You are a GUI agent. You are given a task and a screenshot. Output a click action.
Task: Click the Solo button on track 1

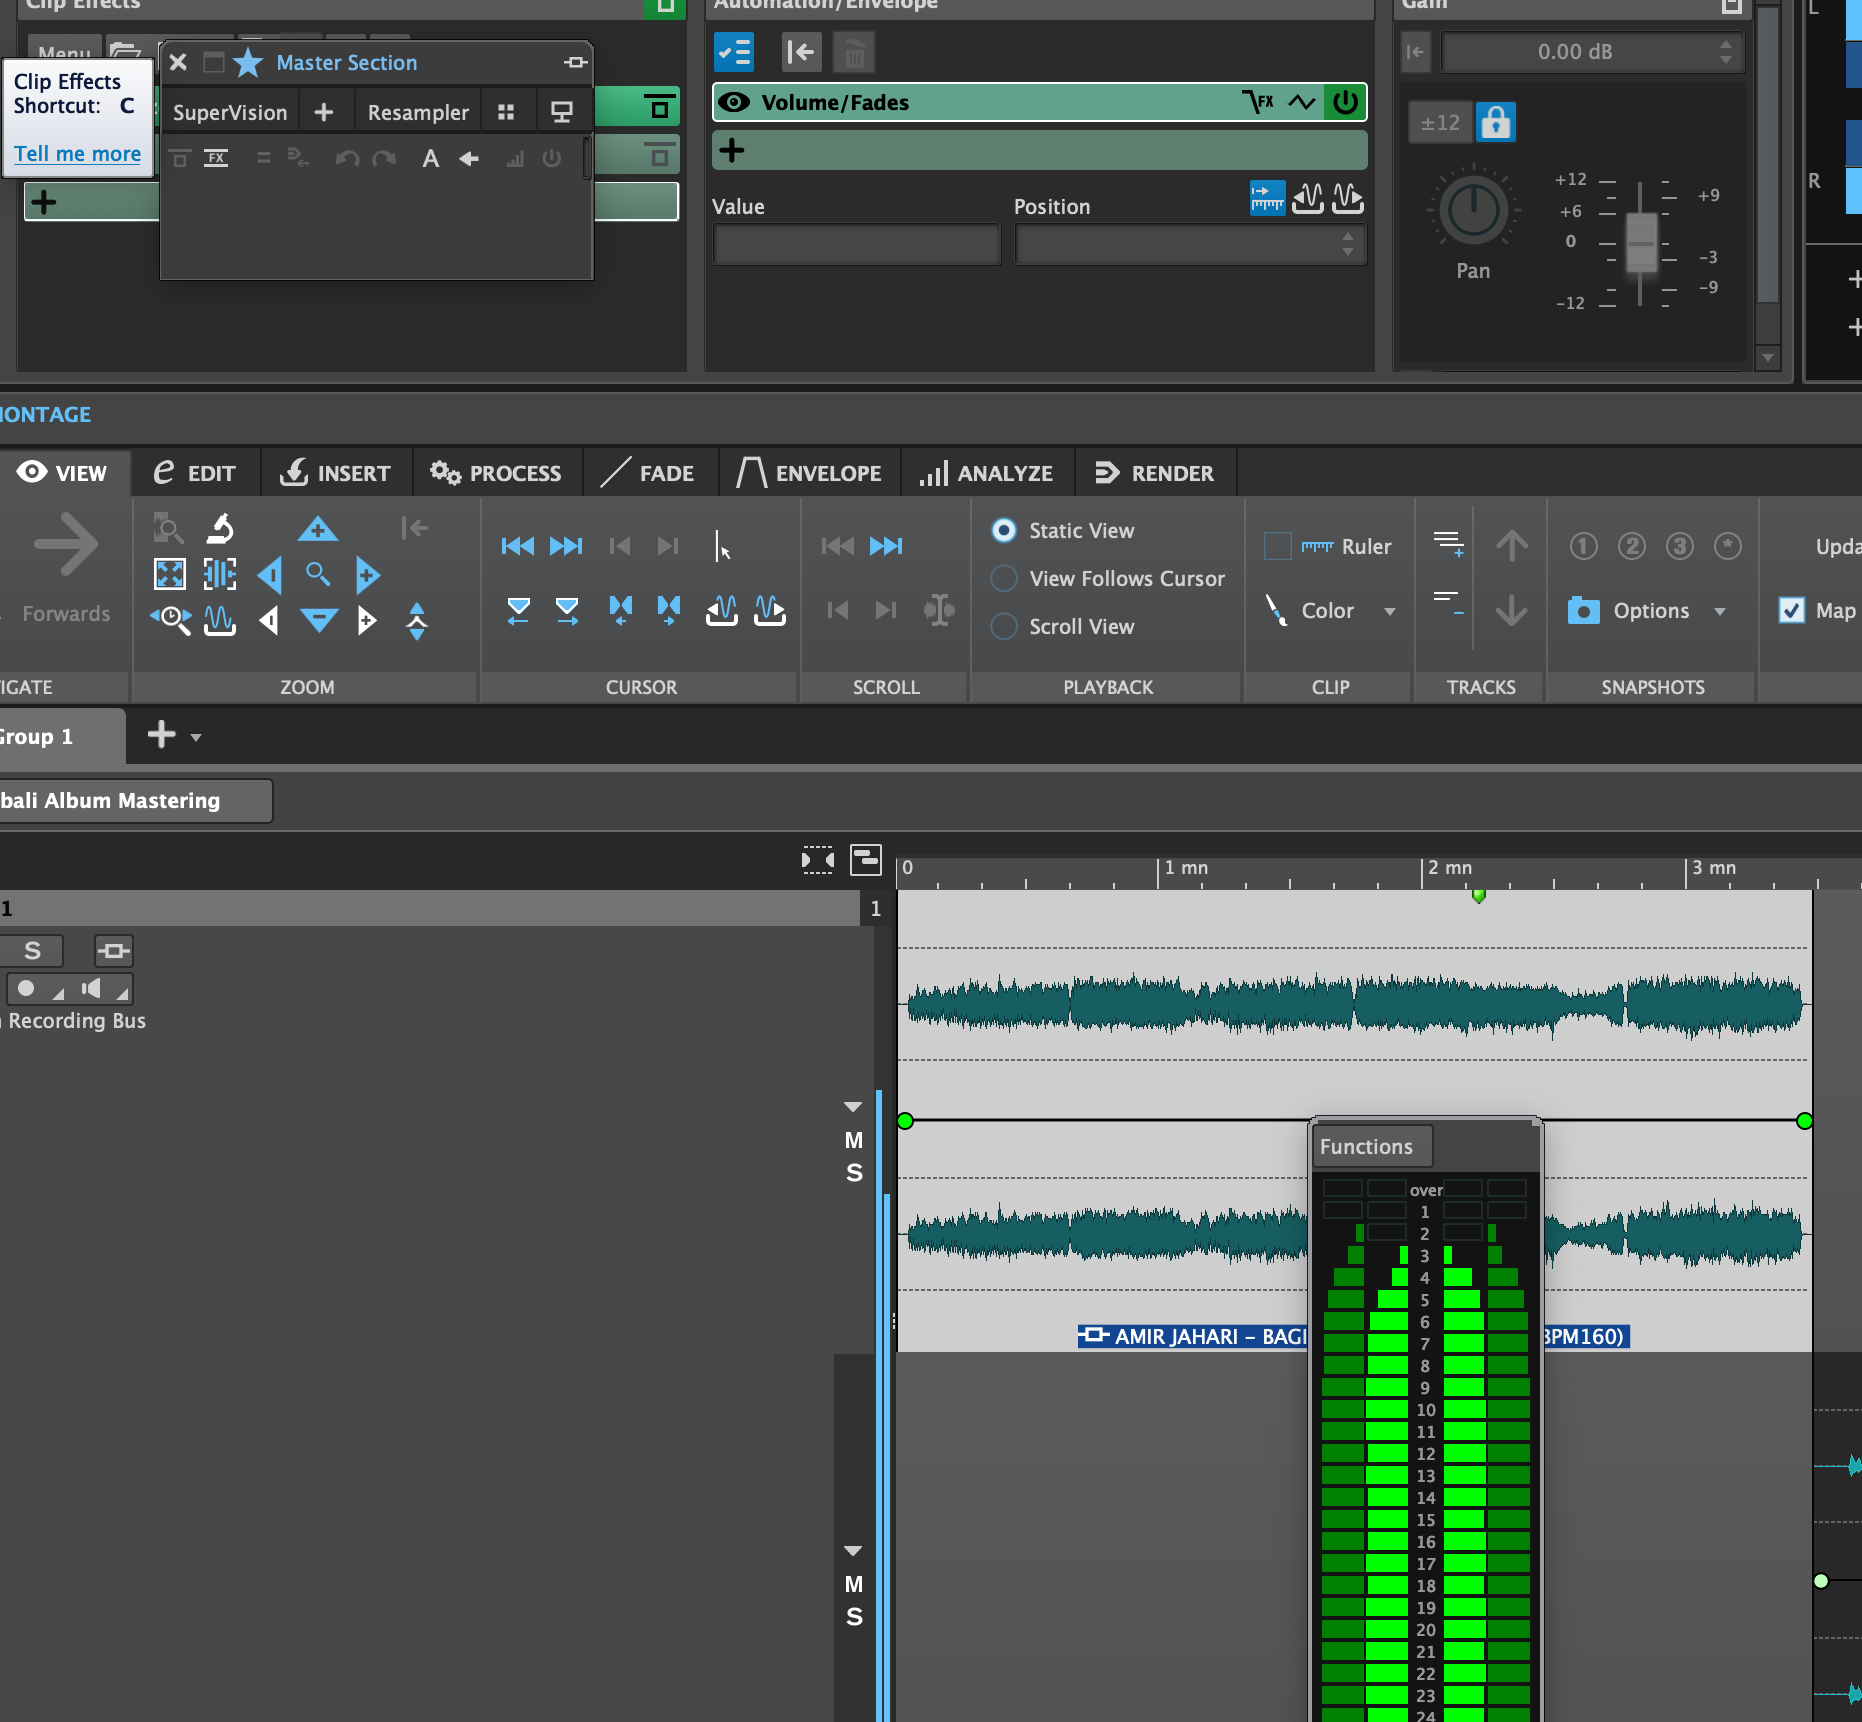[32, 950]
